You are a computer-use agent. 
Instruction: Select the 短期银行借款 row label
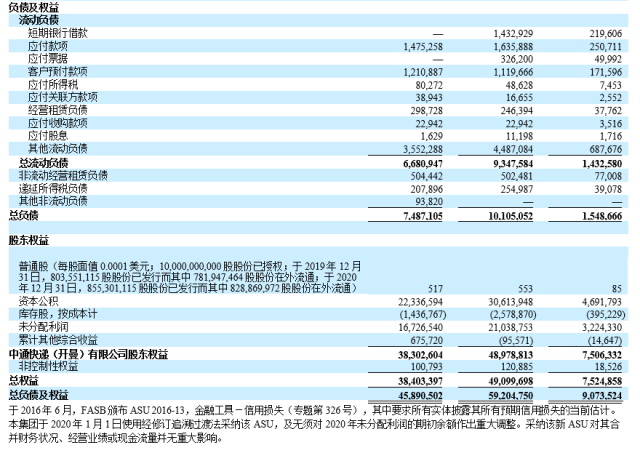58,33
